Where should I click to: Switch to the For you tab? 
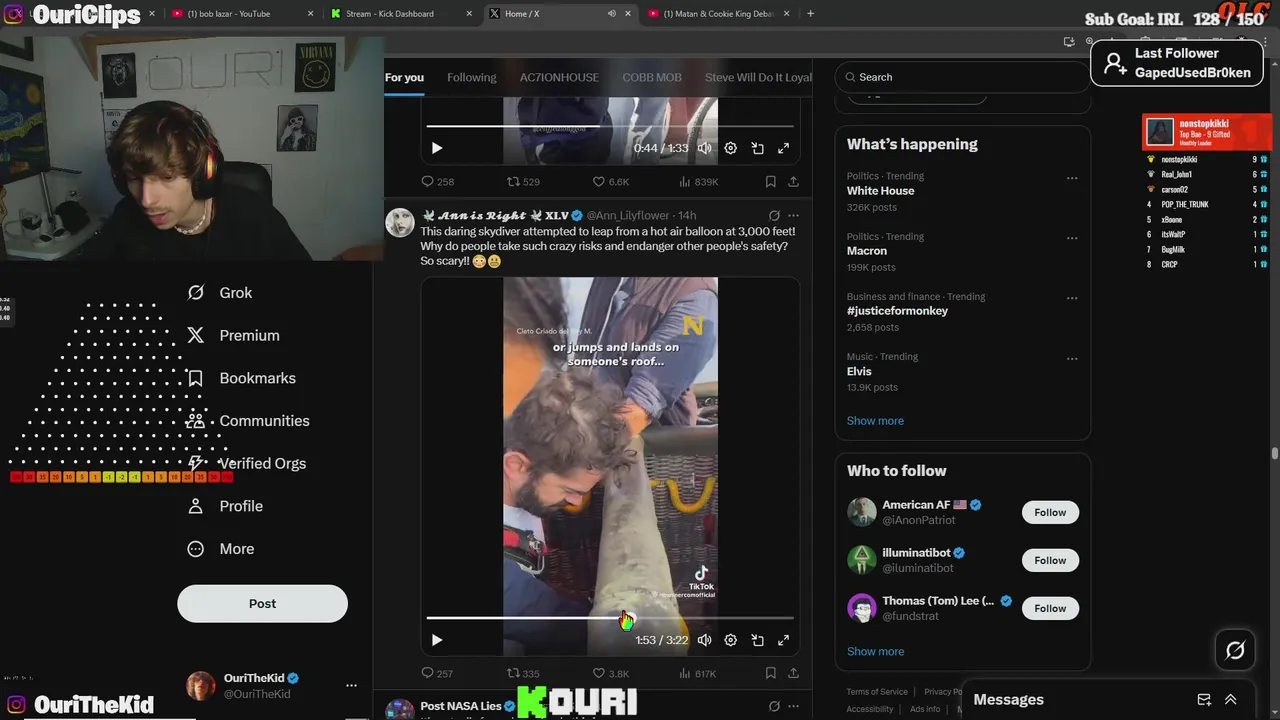(x=404, y=77)
